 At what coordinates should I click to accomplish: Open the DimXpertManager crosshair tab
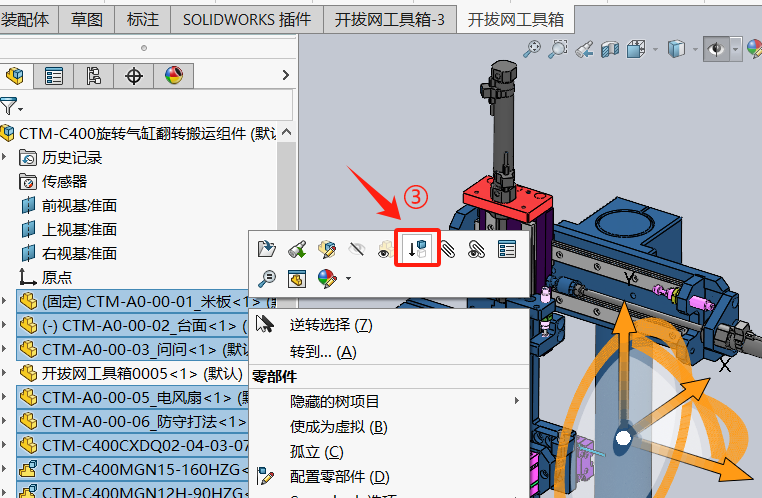coord(134,76)
